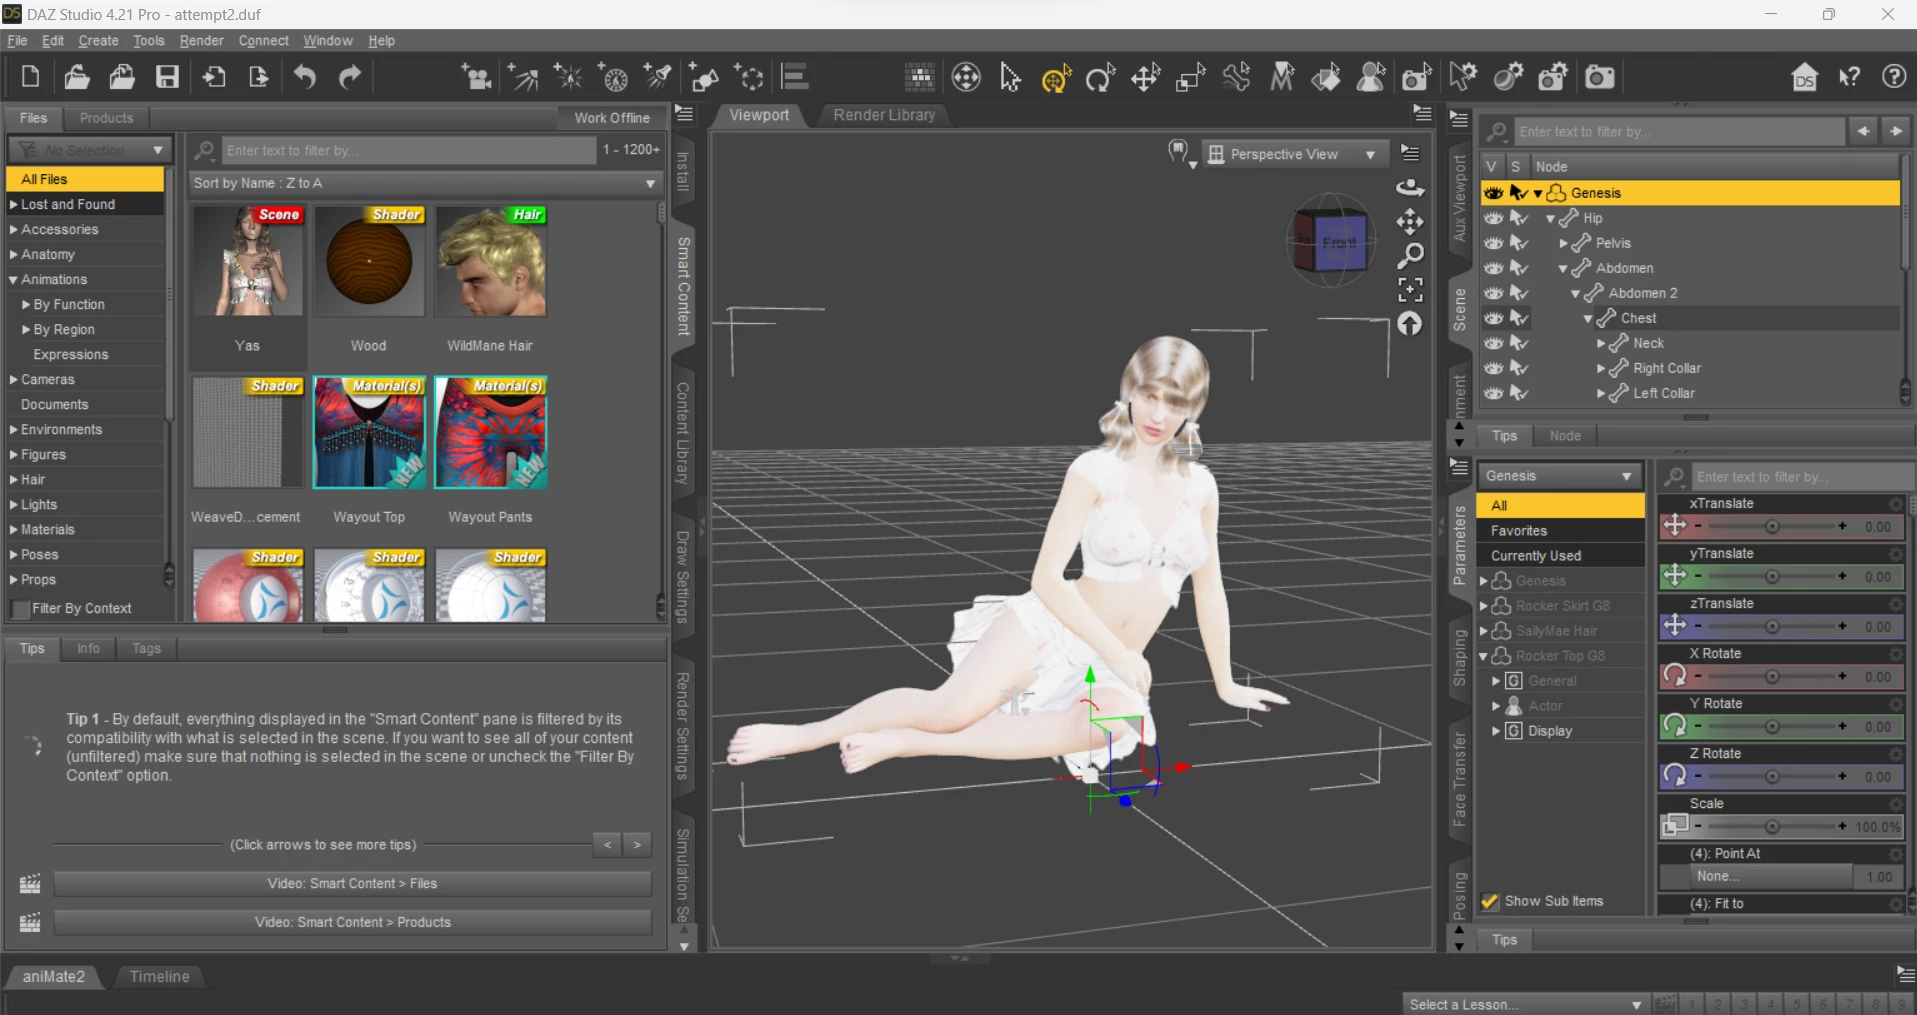Toggle visibility eye for Chest node
The width and height of the screenshot is (1917, 1015).
coord(1493,318)
